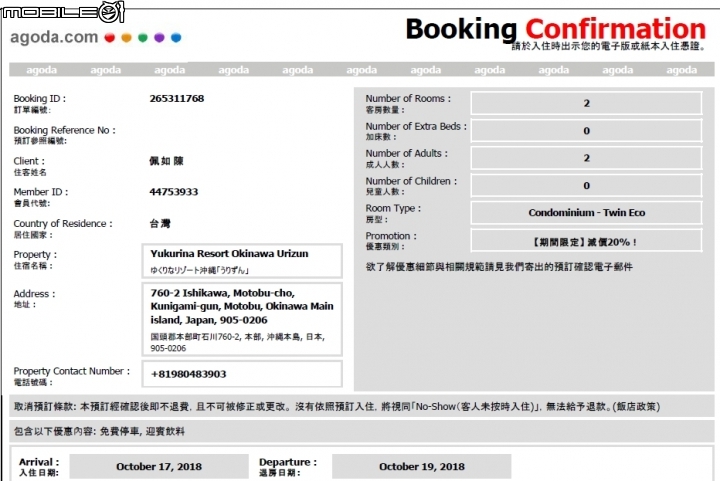The height and width of the screenshot is (481, 720).
Task: Click the Client label
Action: tap(29, 161)
